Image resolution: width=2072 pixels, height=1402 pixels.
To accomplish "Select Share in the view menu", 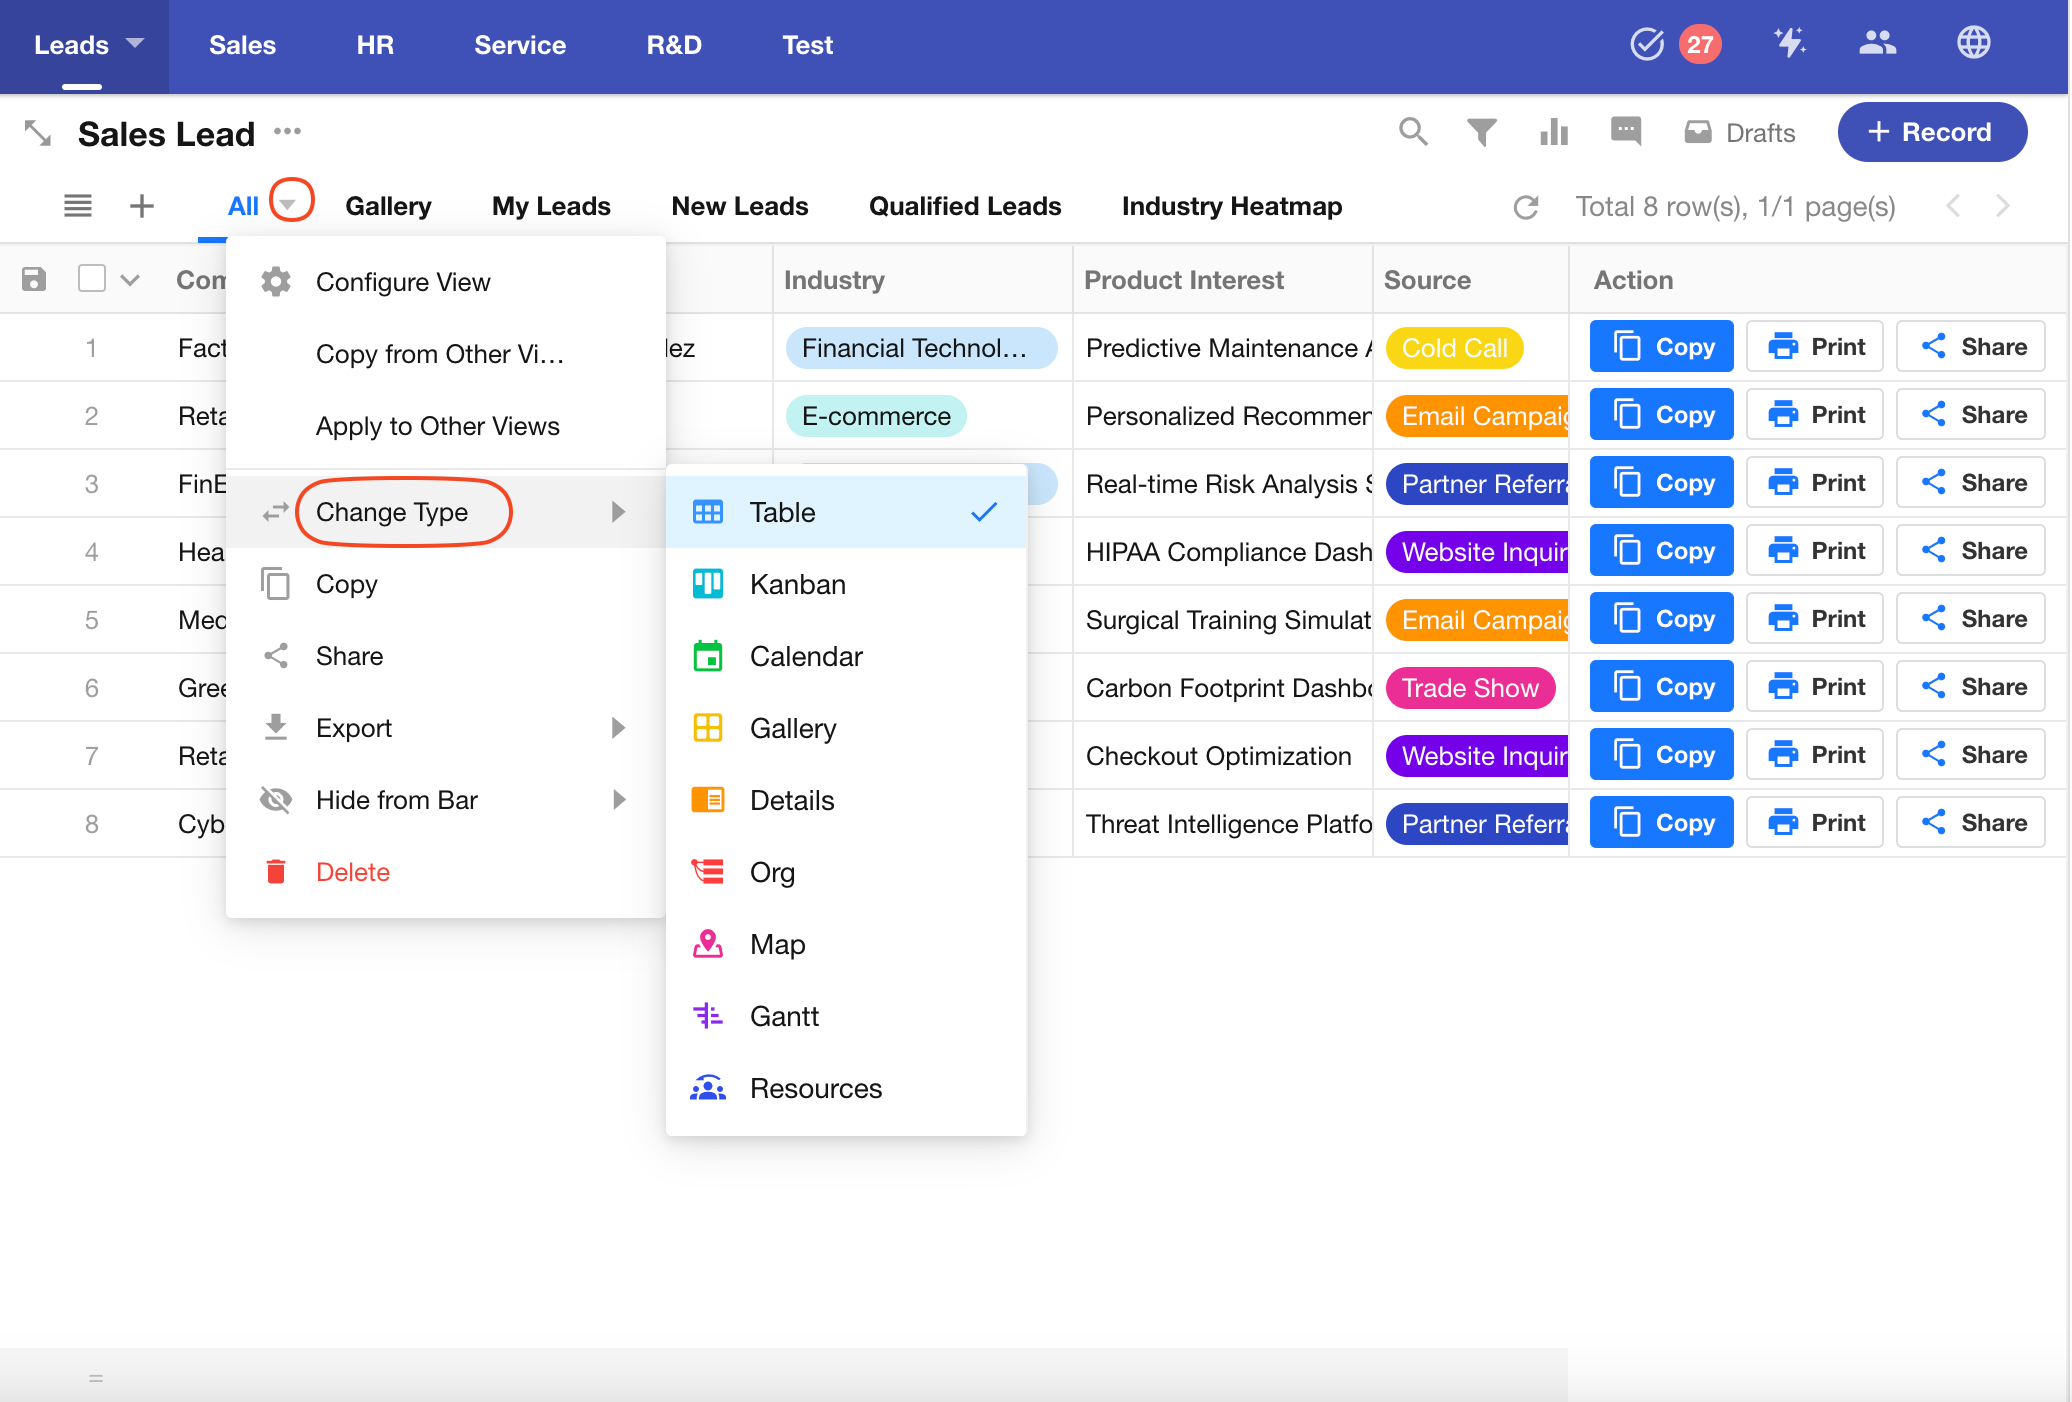I will tap(446, 656).
